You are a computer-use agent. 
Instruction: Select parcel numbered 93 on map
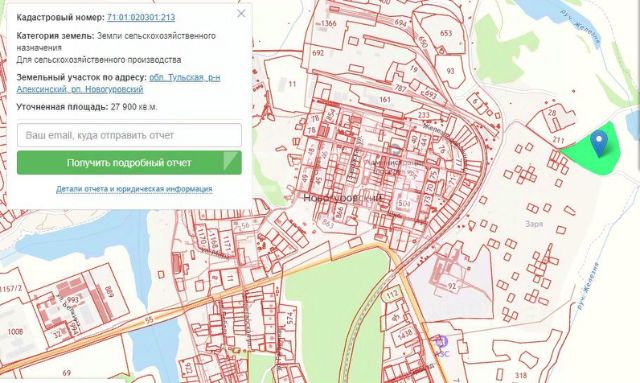(x=450, y=71)
